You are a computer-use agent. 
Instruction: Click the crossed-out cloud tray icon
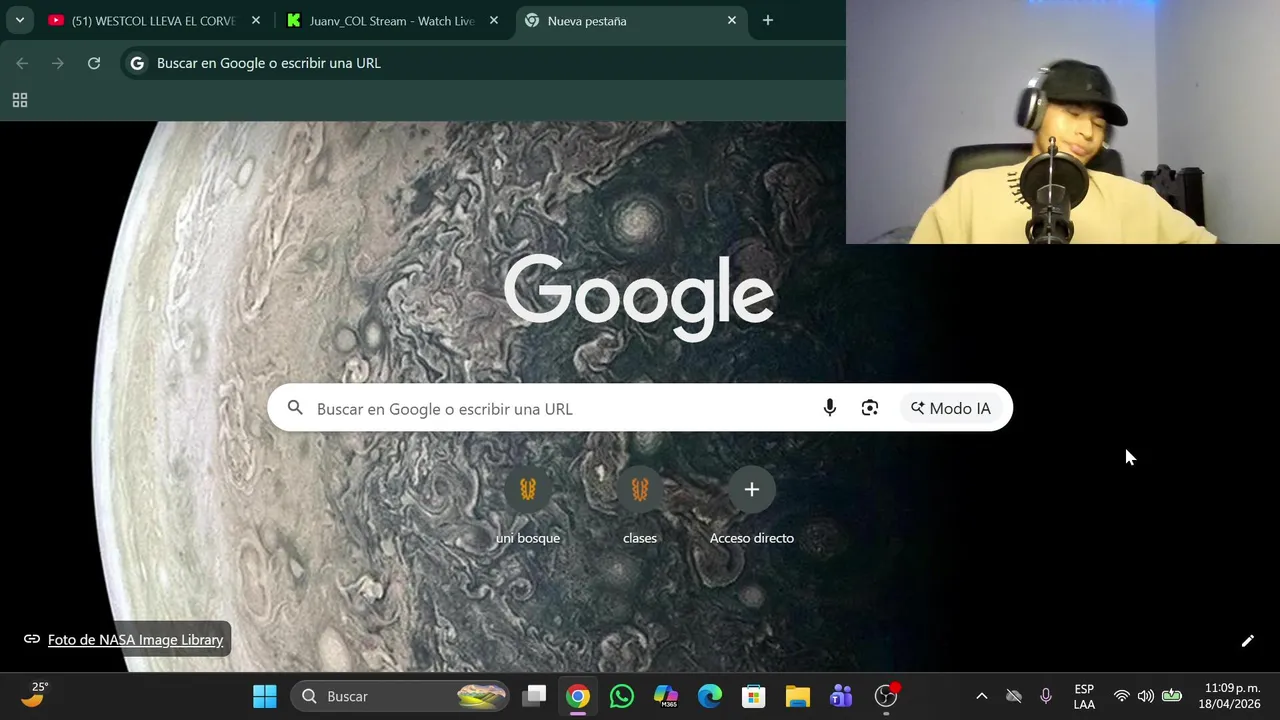(x=1014, y=696)
